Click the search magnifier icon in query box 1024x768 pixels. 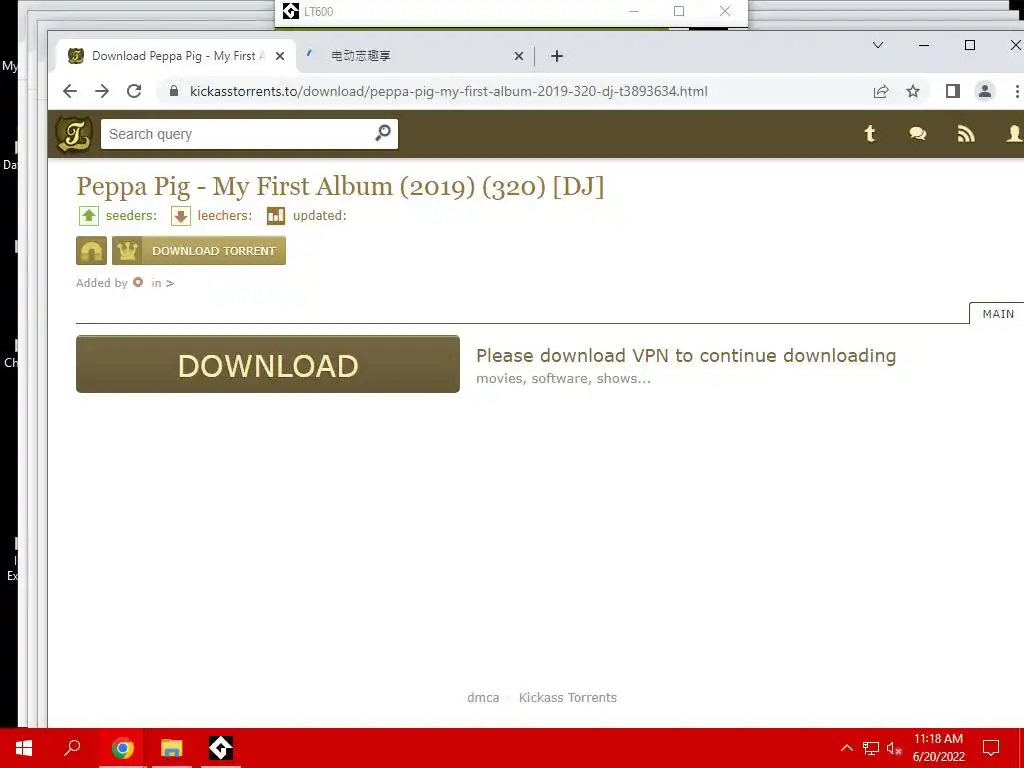383,133
